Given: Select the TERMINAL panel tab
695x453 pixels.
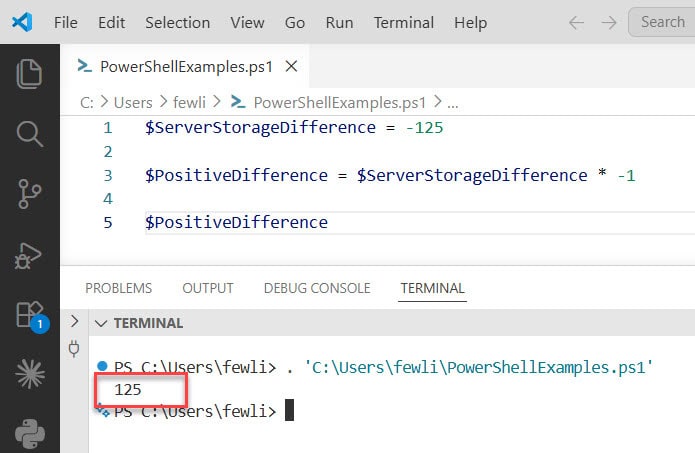Looking at the screenshot, I should click(x=432, y=288).
